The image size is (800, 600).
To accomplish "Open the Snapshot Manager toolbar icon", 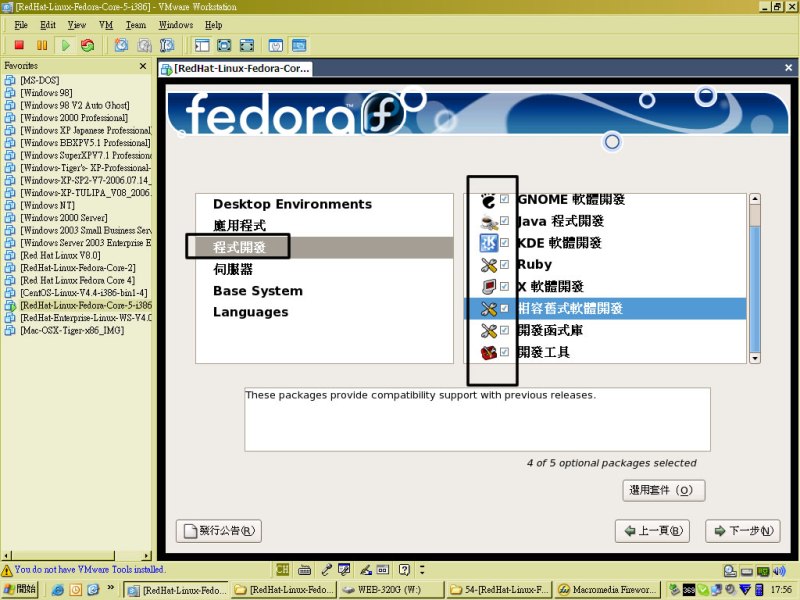I will pyautogui.click(x=167, y=45).
